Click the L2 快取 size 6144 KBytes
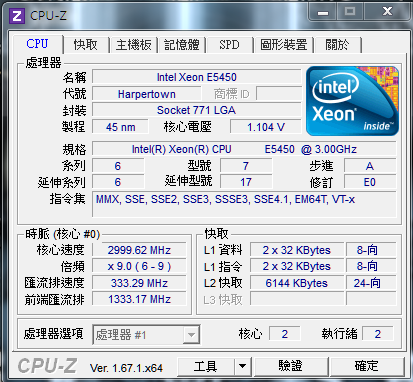This screenshot has width=413, height=382. (x=297, y=283)
